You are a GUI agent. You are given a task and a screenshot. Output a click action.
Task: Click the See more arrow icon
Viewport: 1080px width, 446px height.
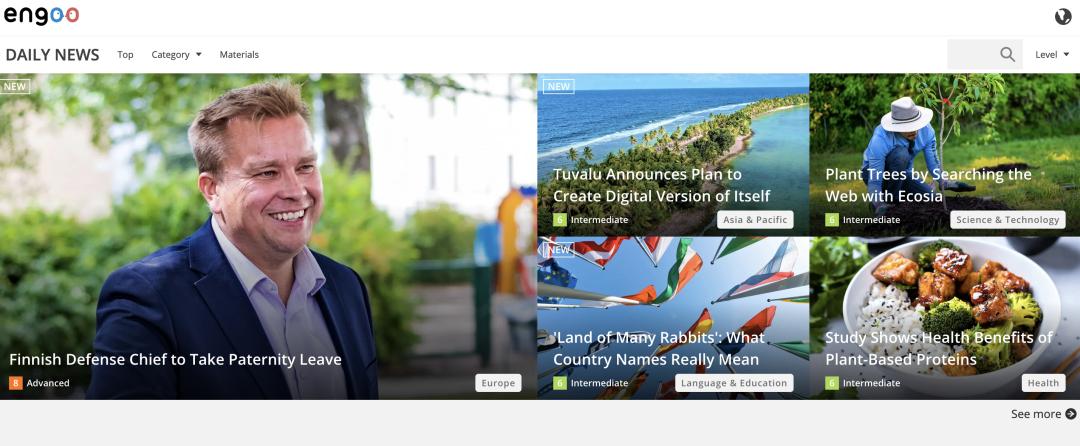1070,414
